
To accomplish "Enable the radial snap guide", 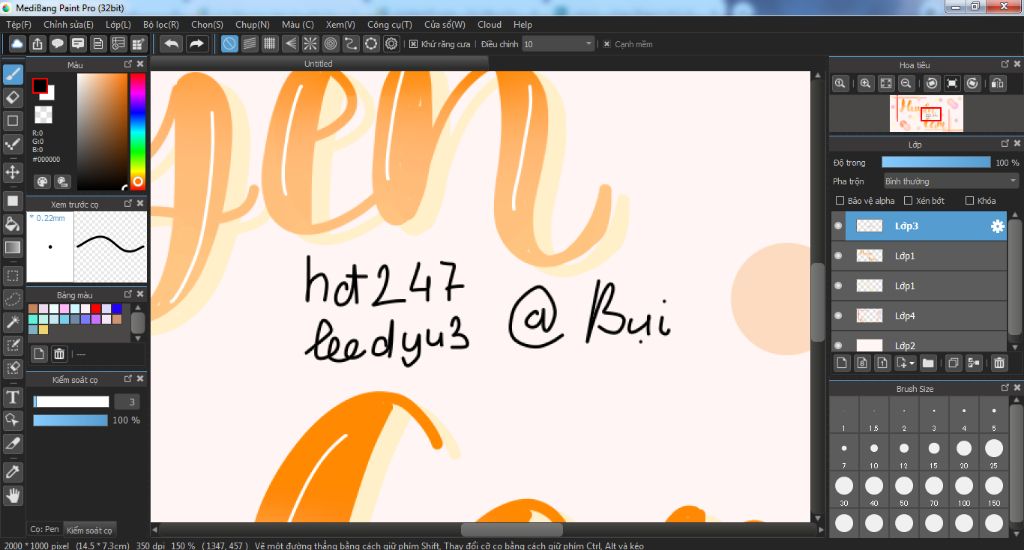I will [310, 44].
